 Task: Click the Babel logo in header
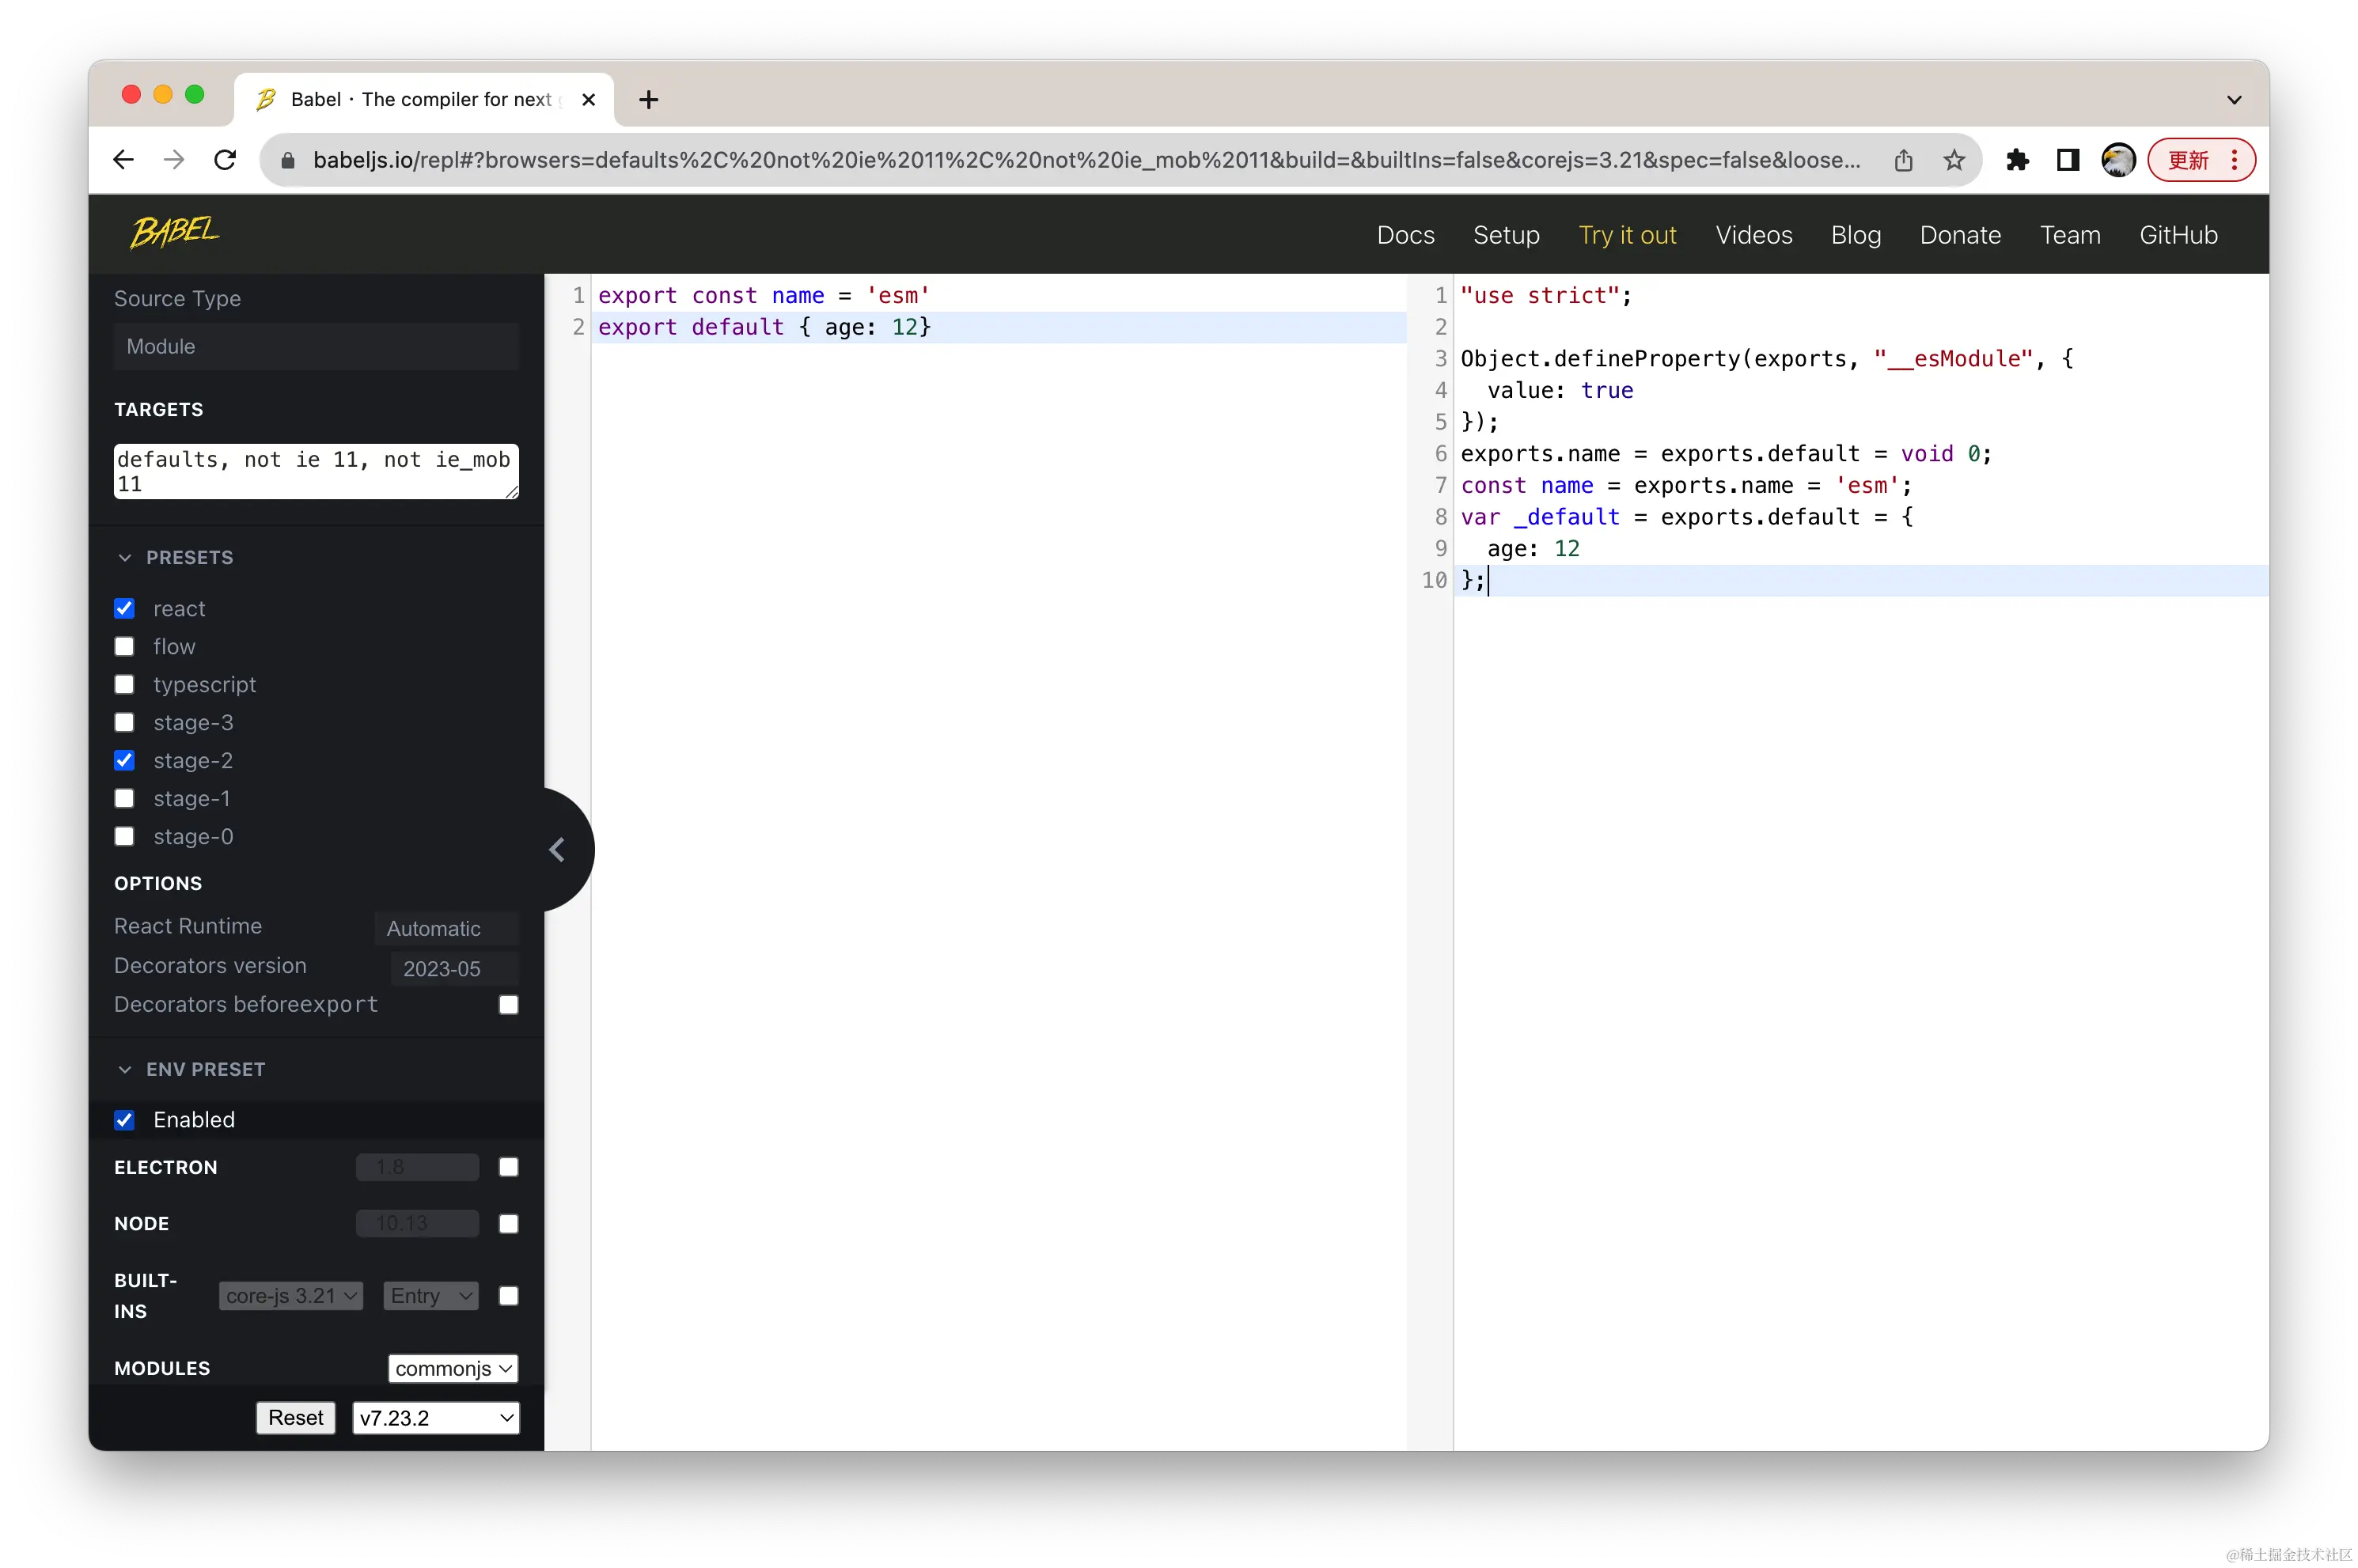coord(175,232)
